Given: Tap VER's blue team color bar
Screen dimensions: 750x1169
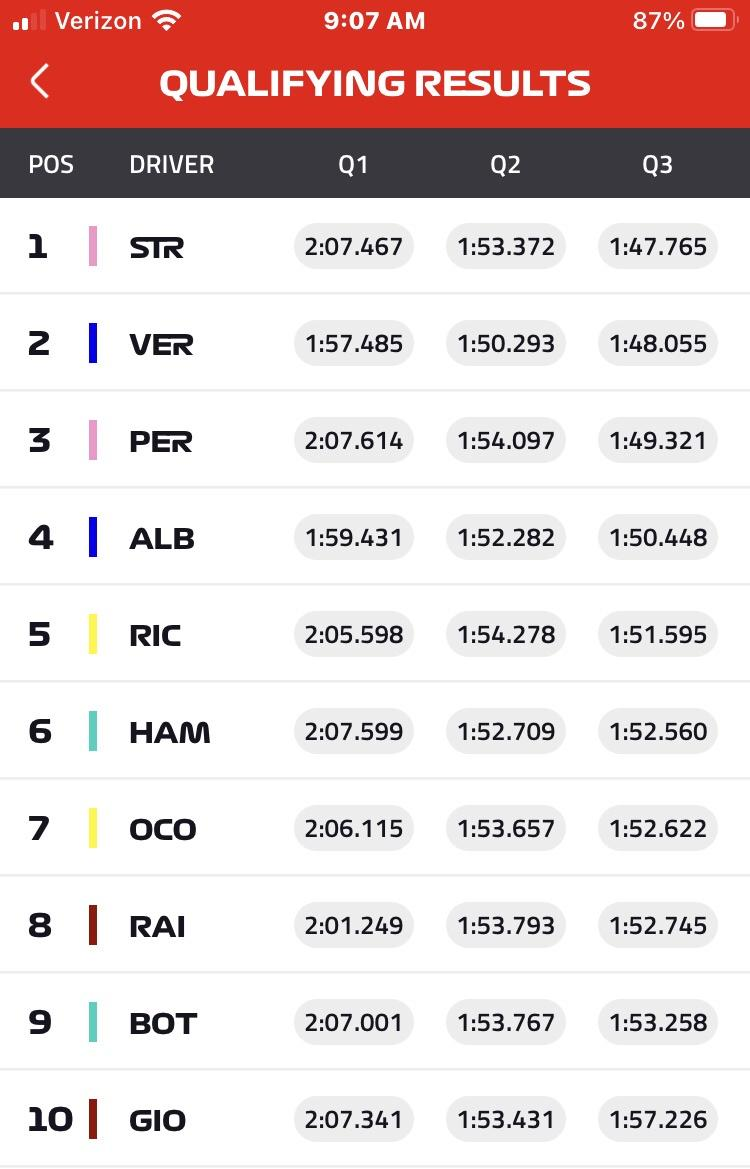Looking at the screenshot, I should [93, 343].
